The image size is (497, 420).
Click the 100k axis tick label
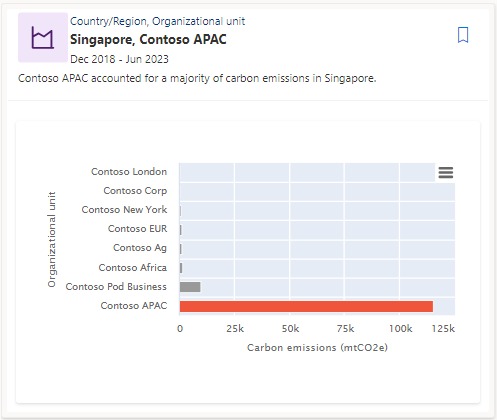pos(400,329)
